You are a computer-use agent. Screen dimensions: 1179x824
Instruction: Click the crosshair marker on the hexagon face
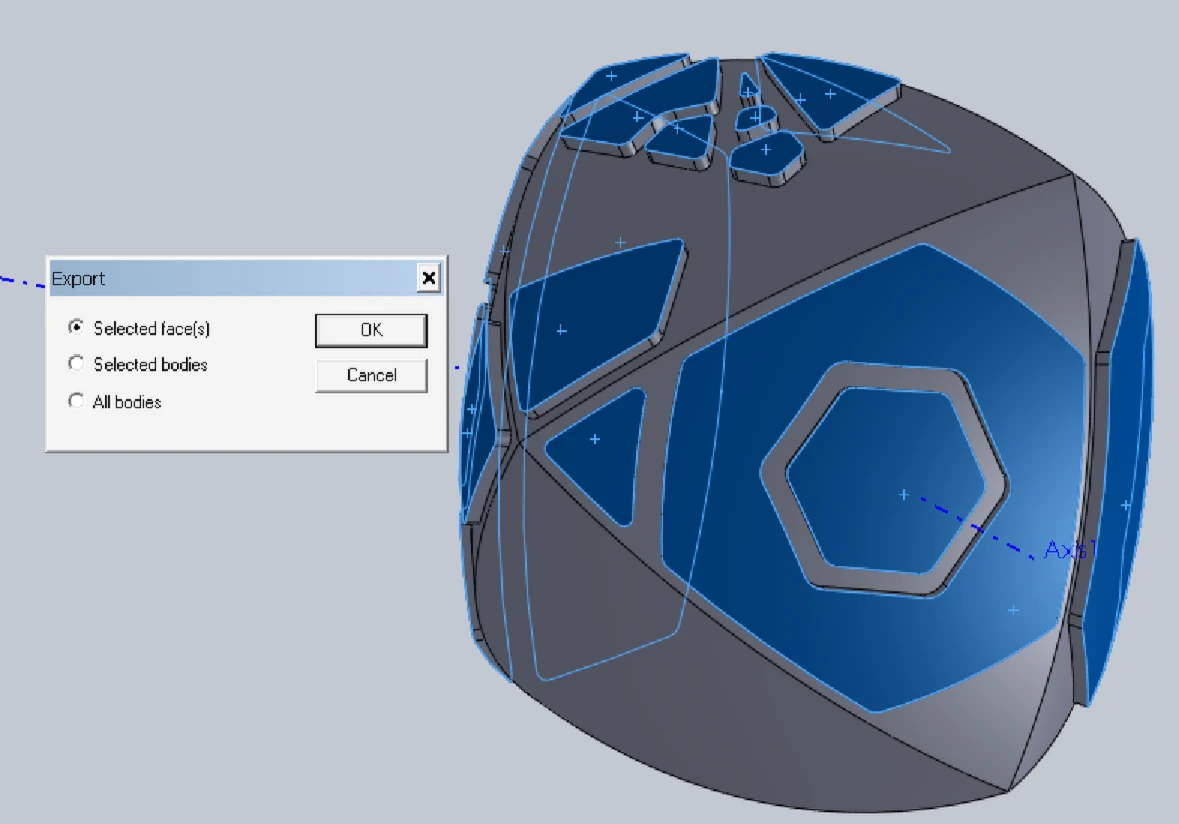(x=903, y=494)
